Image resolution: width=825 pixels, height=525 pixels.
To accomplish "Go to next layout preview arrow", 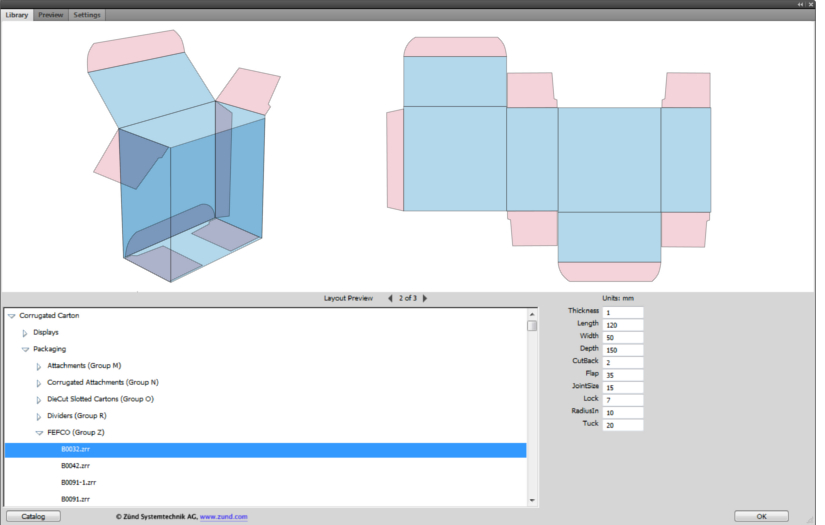I will click(425, 298).
